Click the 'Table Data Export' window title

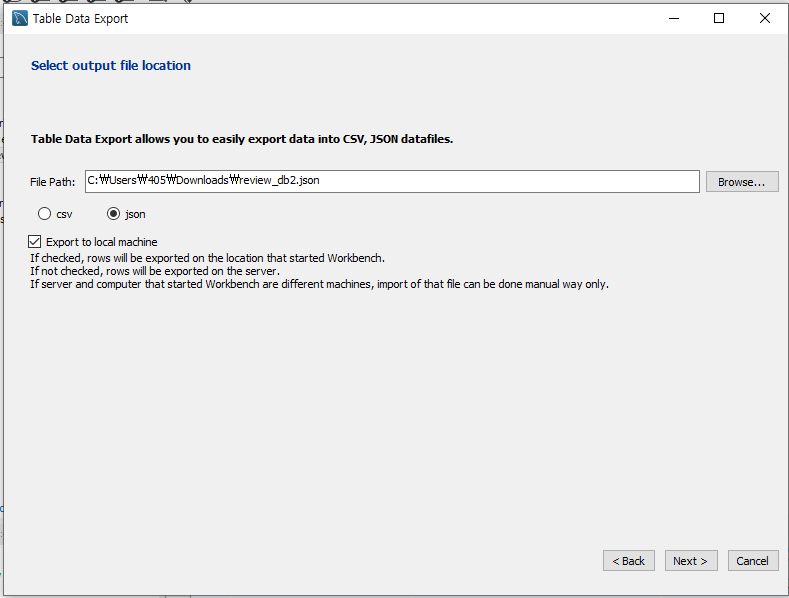81,19
